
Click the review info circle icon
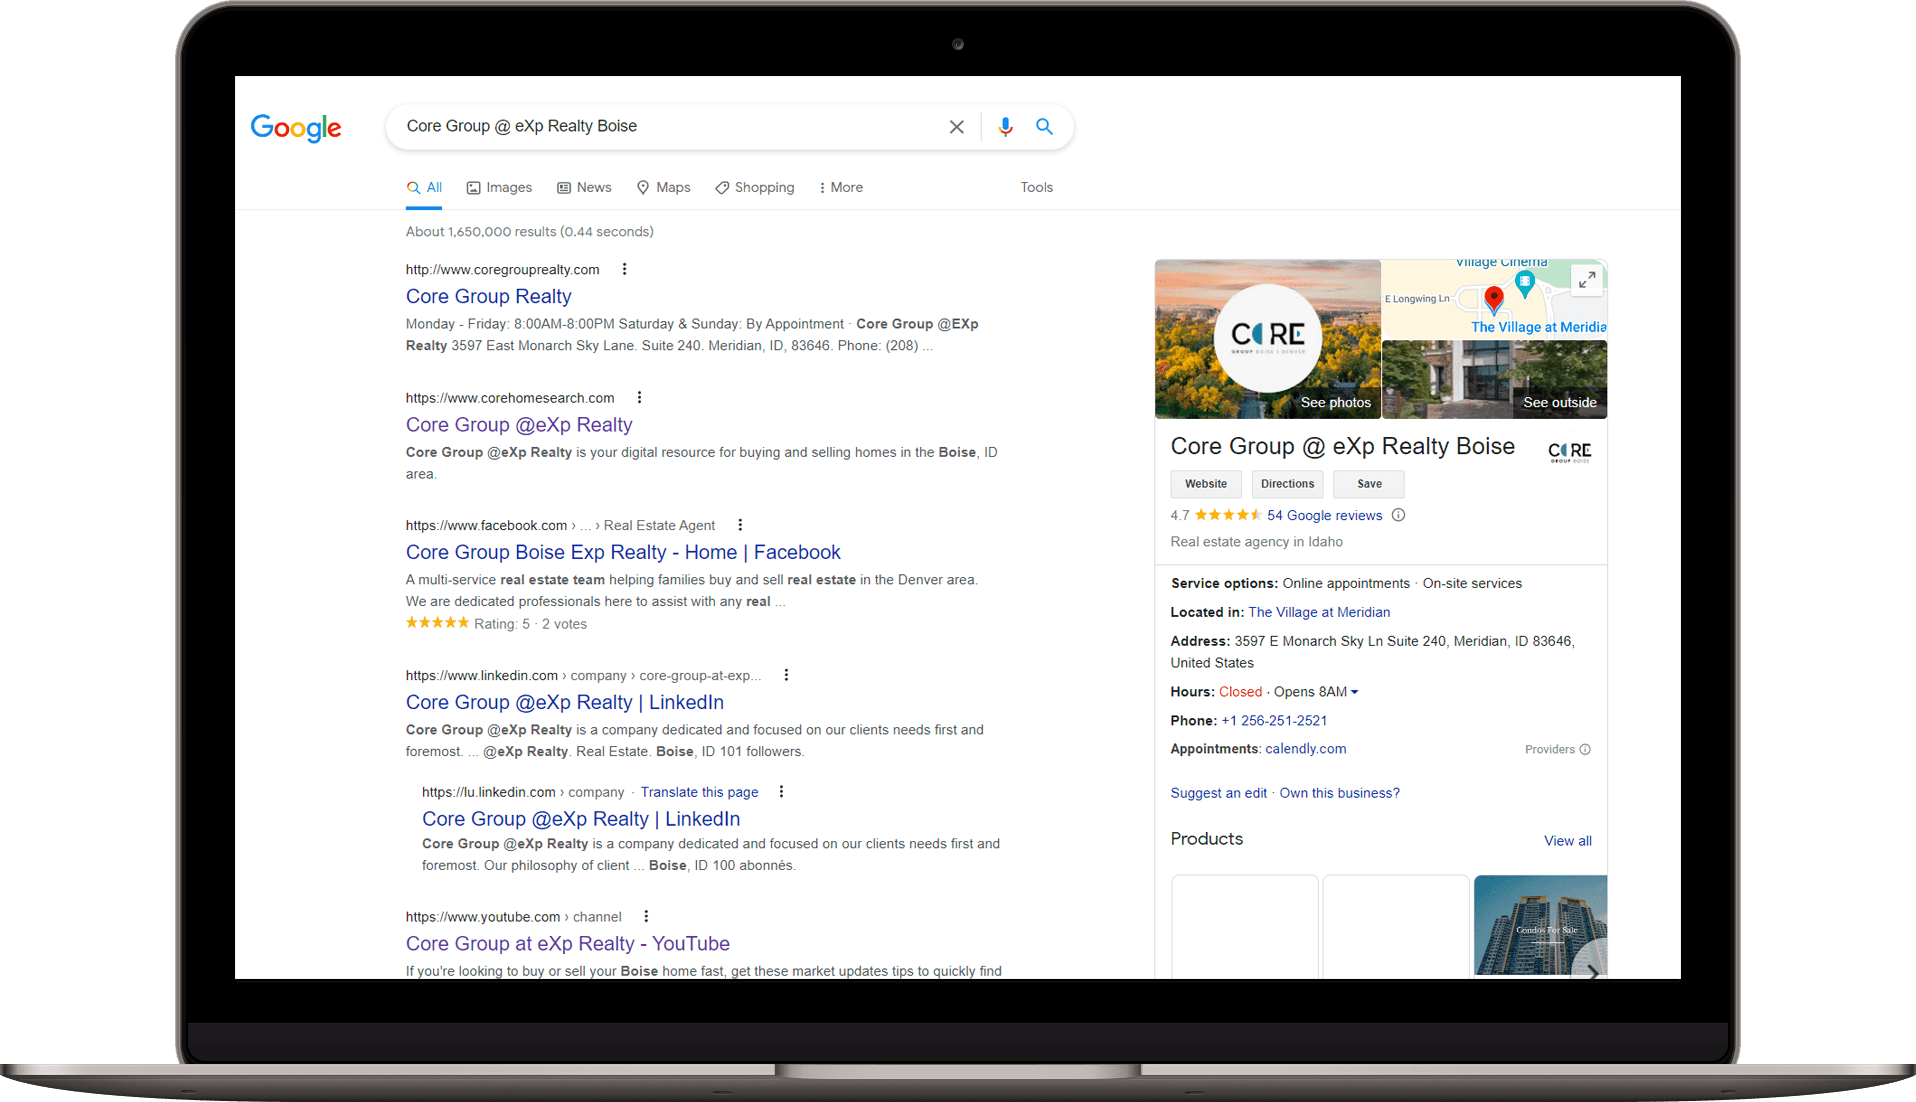[x=1398, y=515]
